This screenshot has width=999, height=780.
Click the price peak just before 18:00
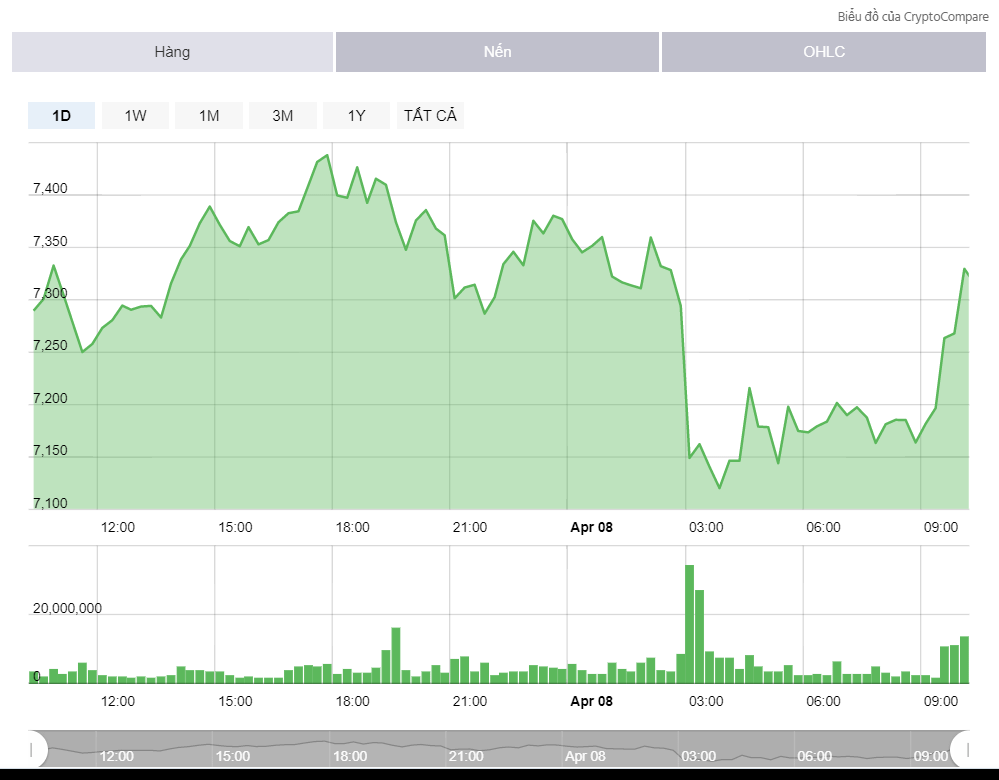[x=327, y=155]
